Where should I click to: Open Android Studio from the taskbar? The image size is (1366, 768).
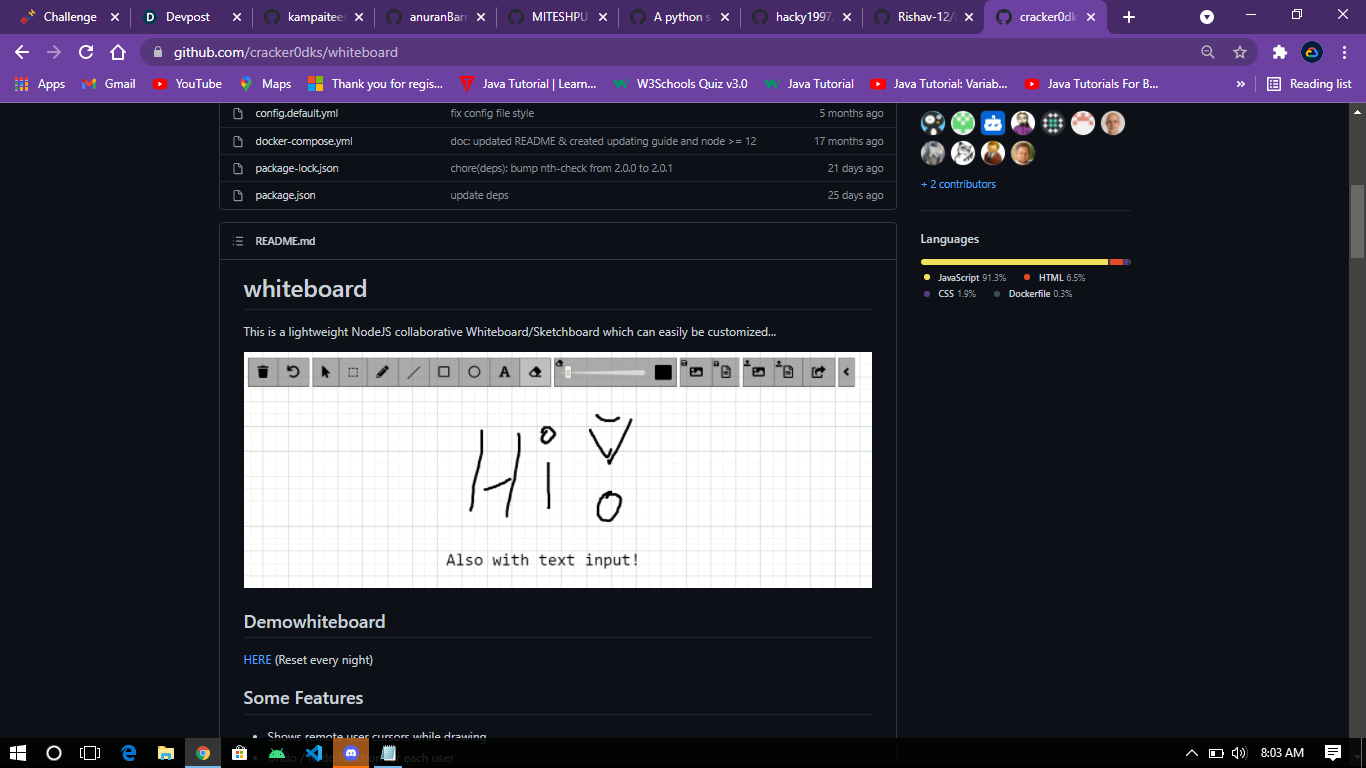[277, 753]
